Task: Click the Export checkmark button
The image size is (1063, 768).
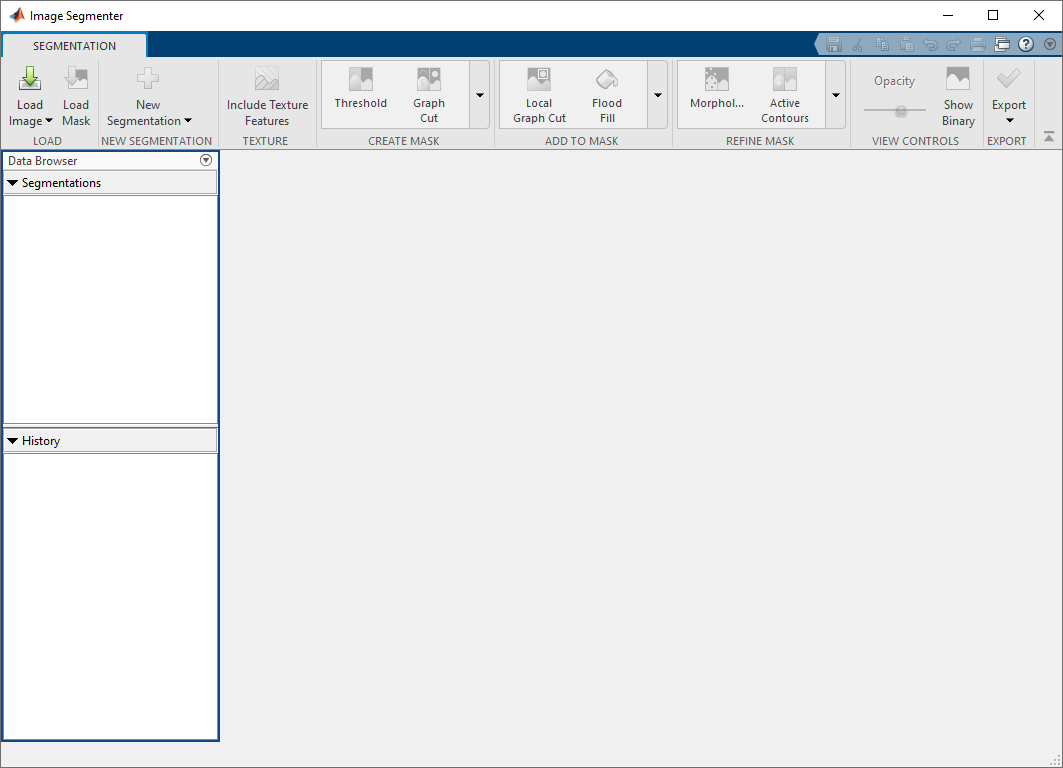Action: point(1009,79)
